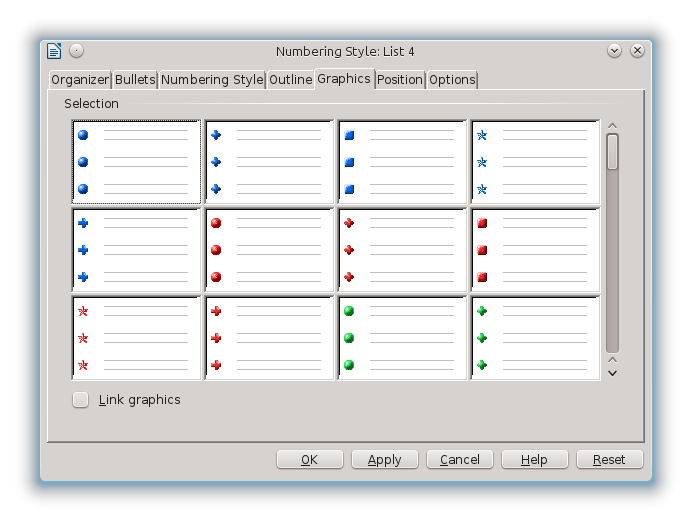Open the Options tab

[452, 80]
